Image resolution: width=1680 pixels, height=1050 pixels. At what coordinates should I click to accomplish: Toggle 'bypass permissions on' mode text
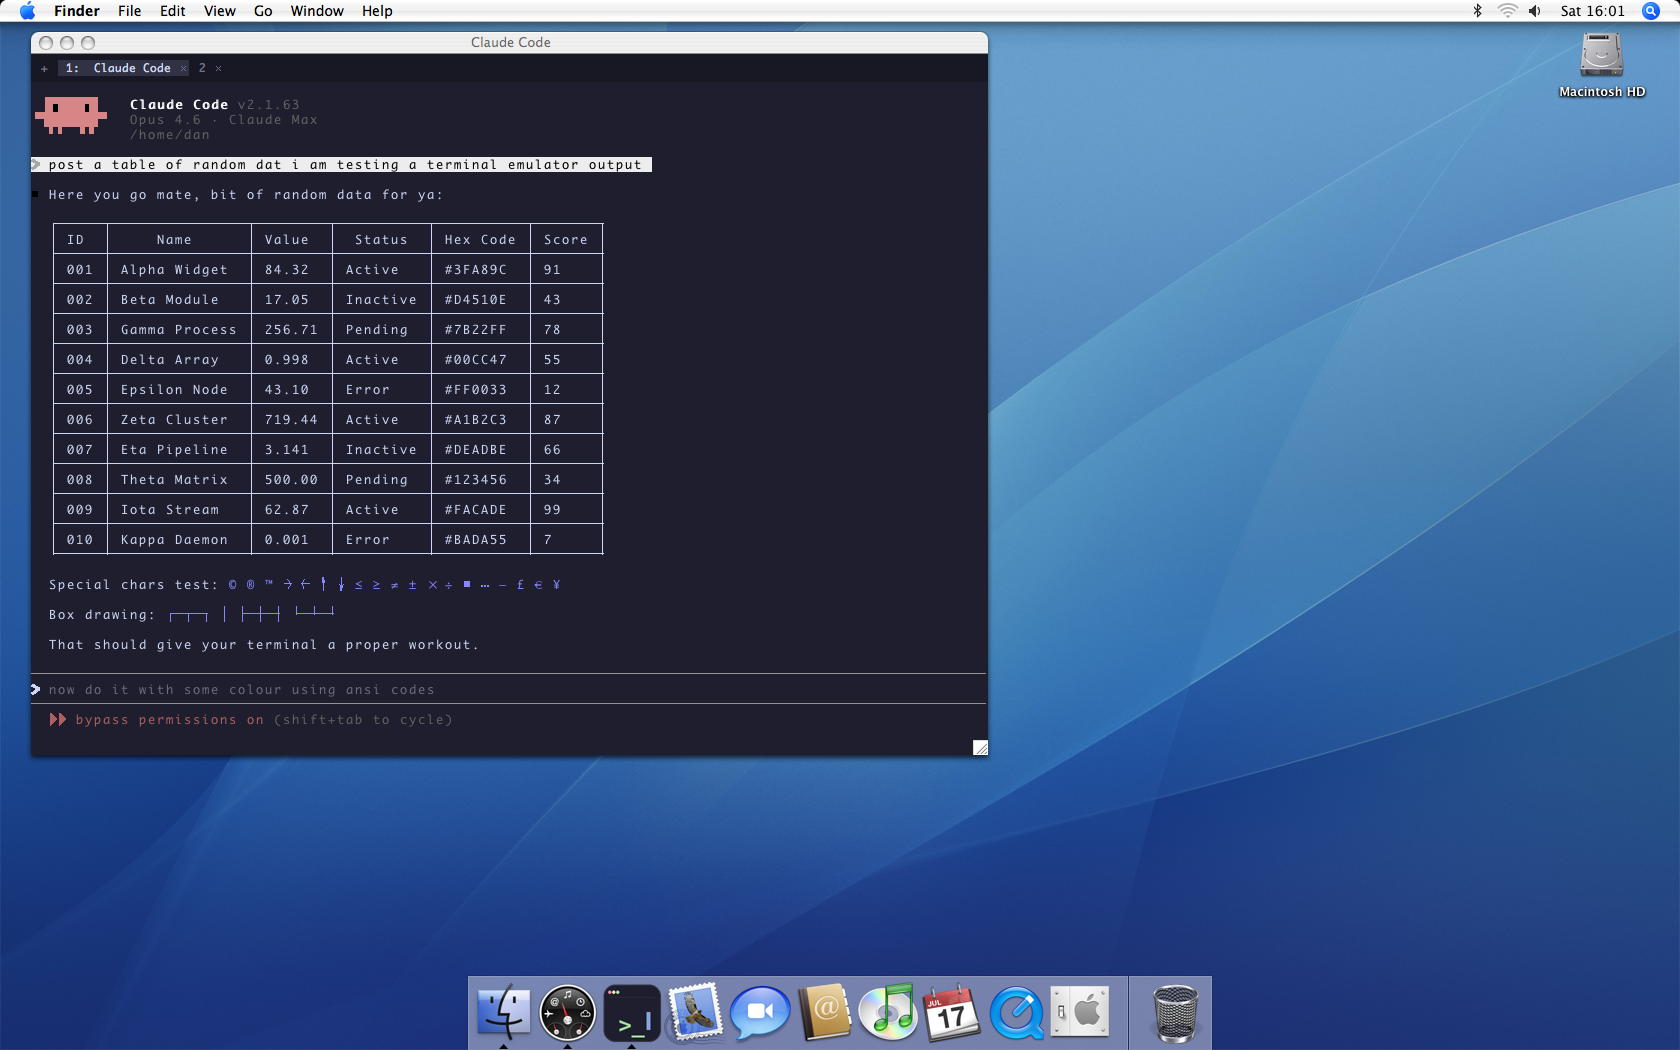170,719
